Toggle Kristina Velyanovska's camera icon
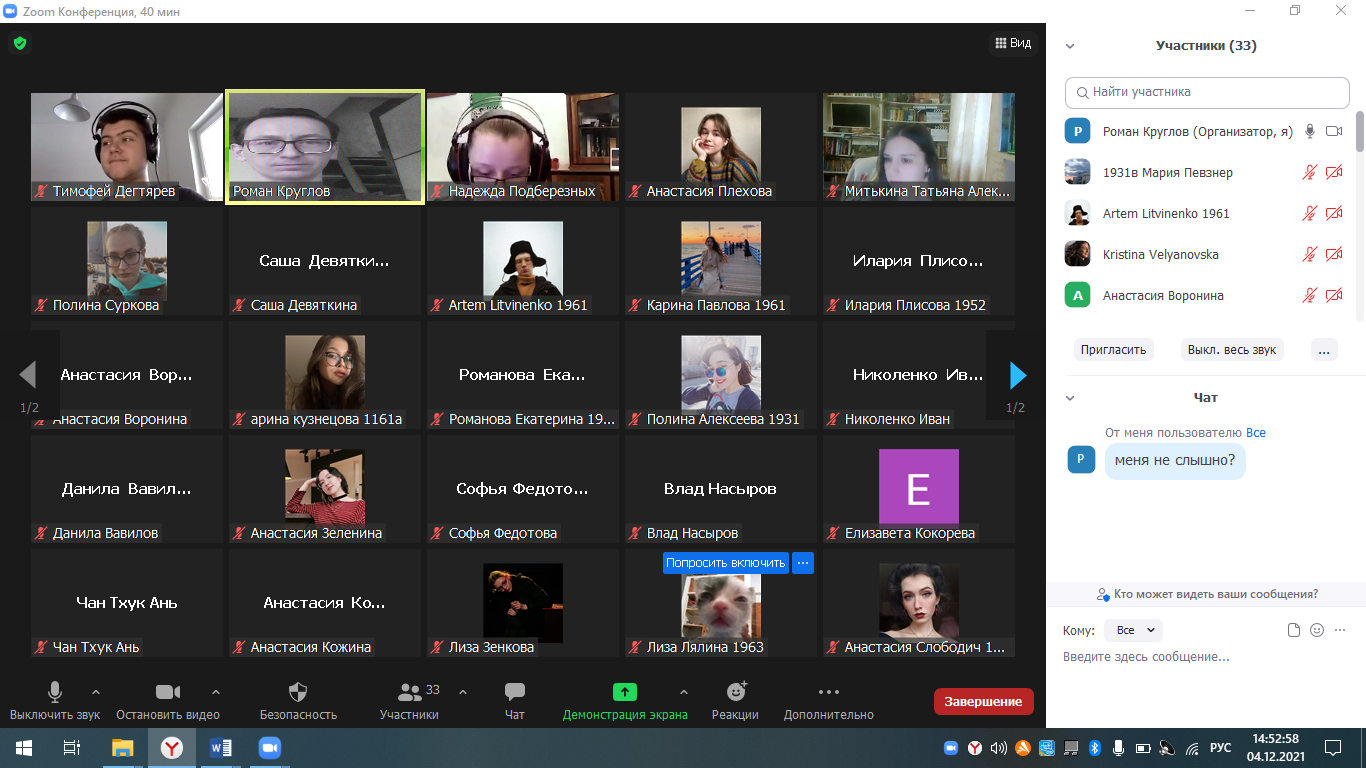Screen dimensions: 1366x768 click(x=1334, y=254)
